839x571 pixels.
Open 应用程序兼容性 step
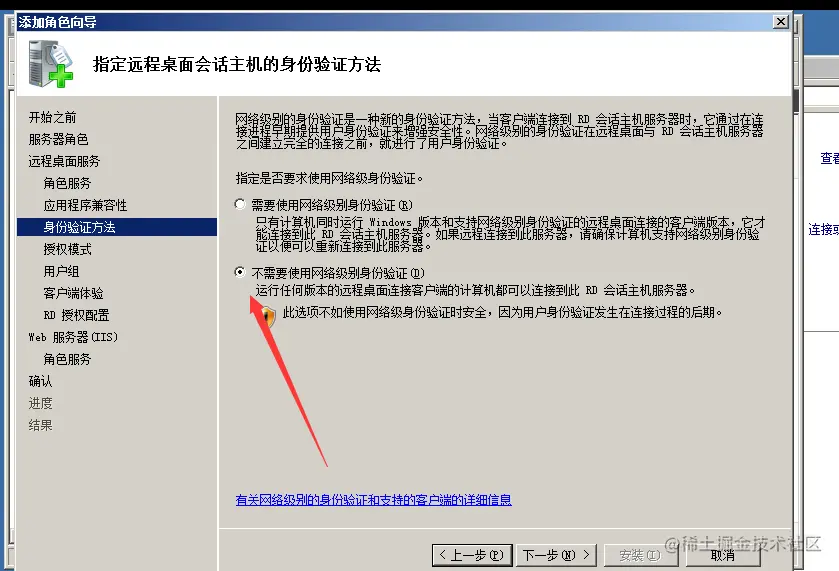point(85,205)
